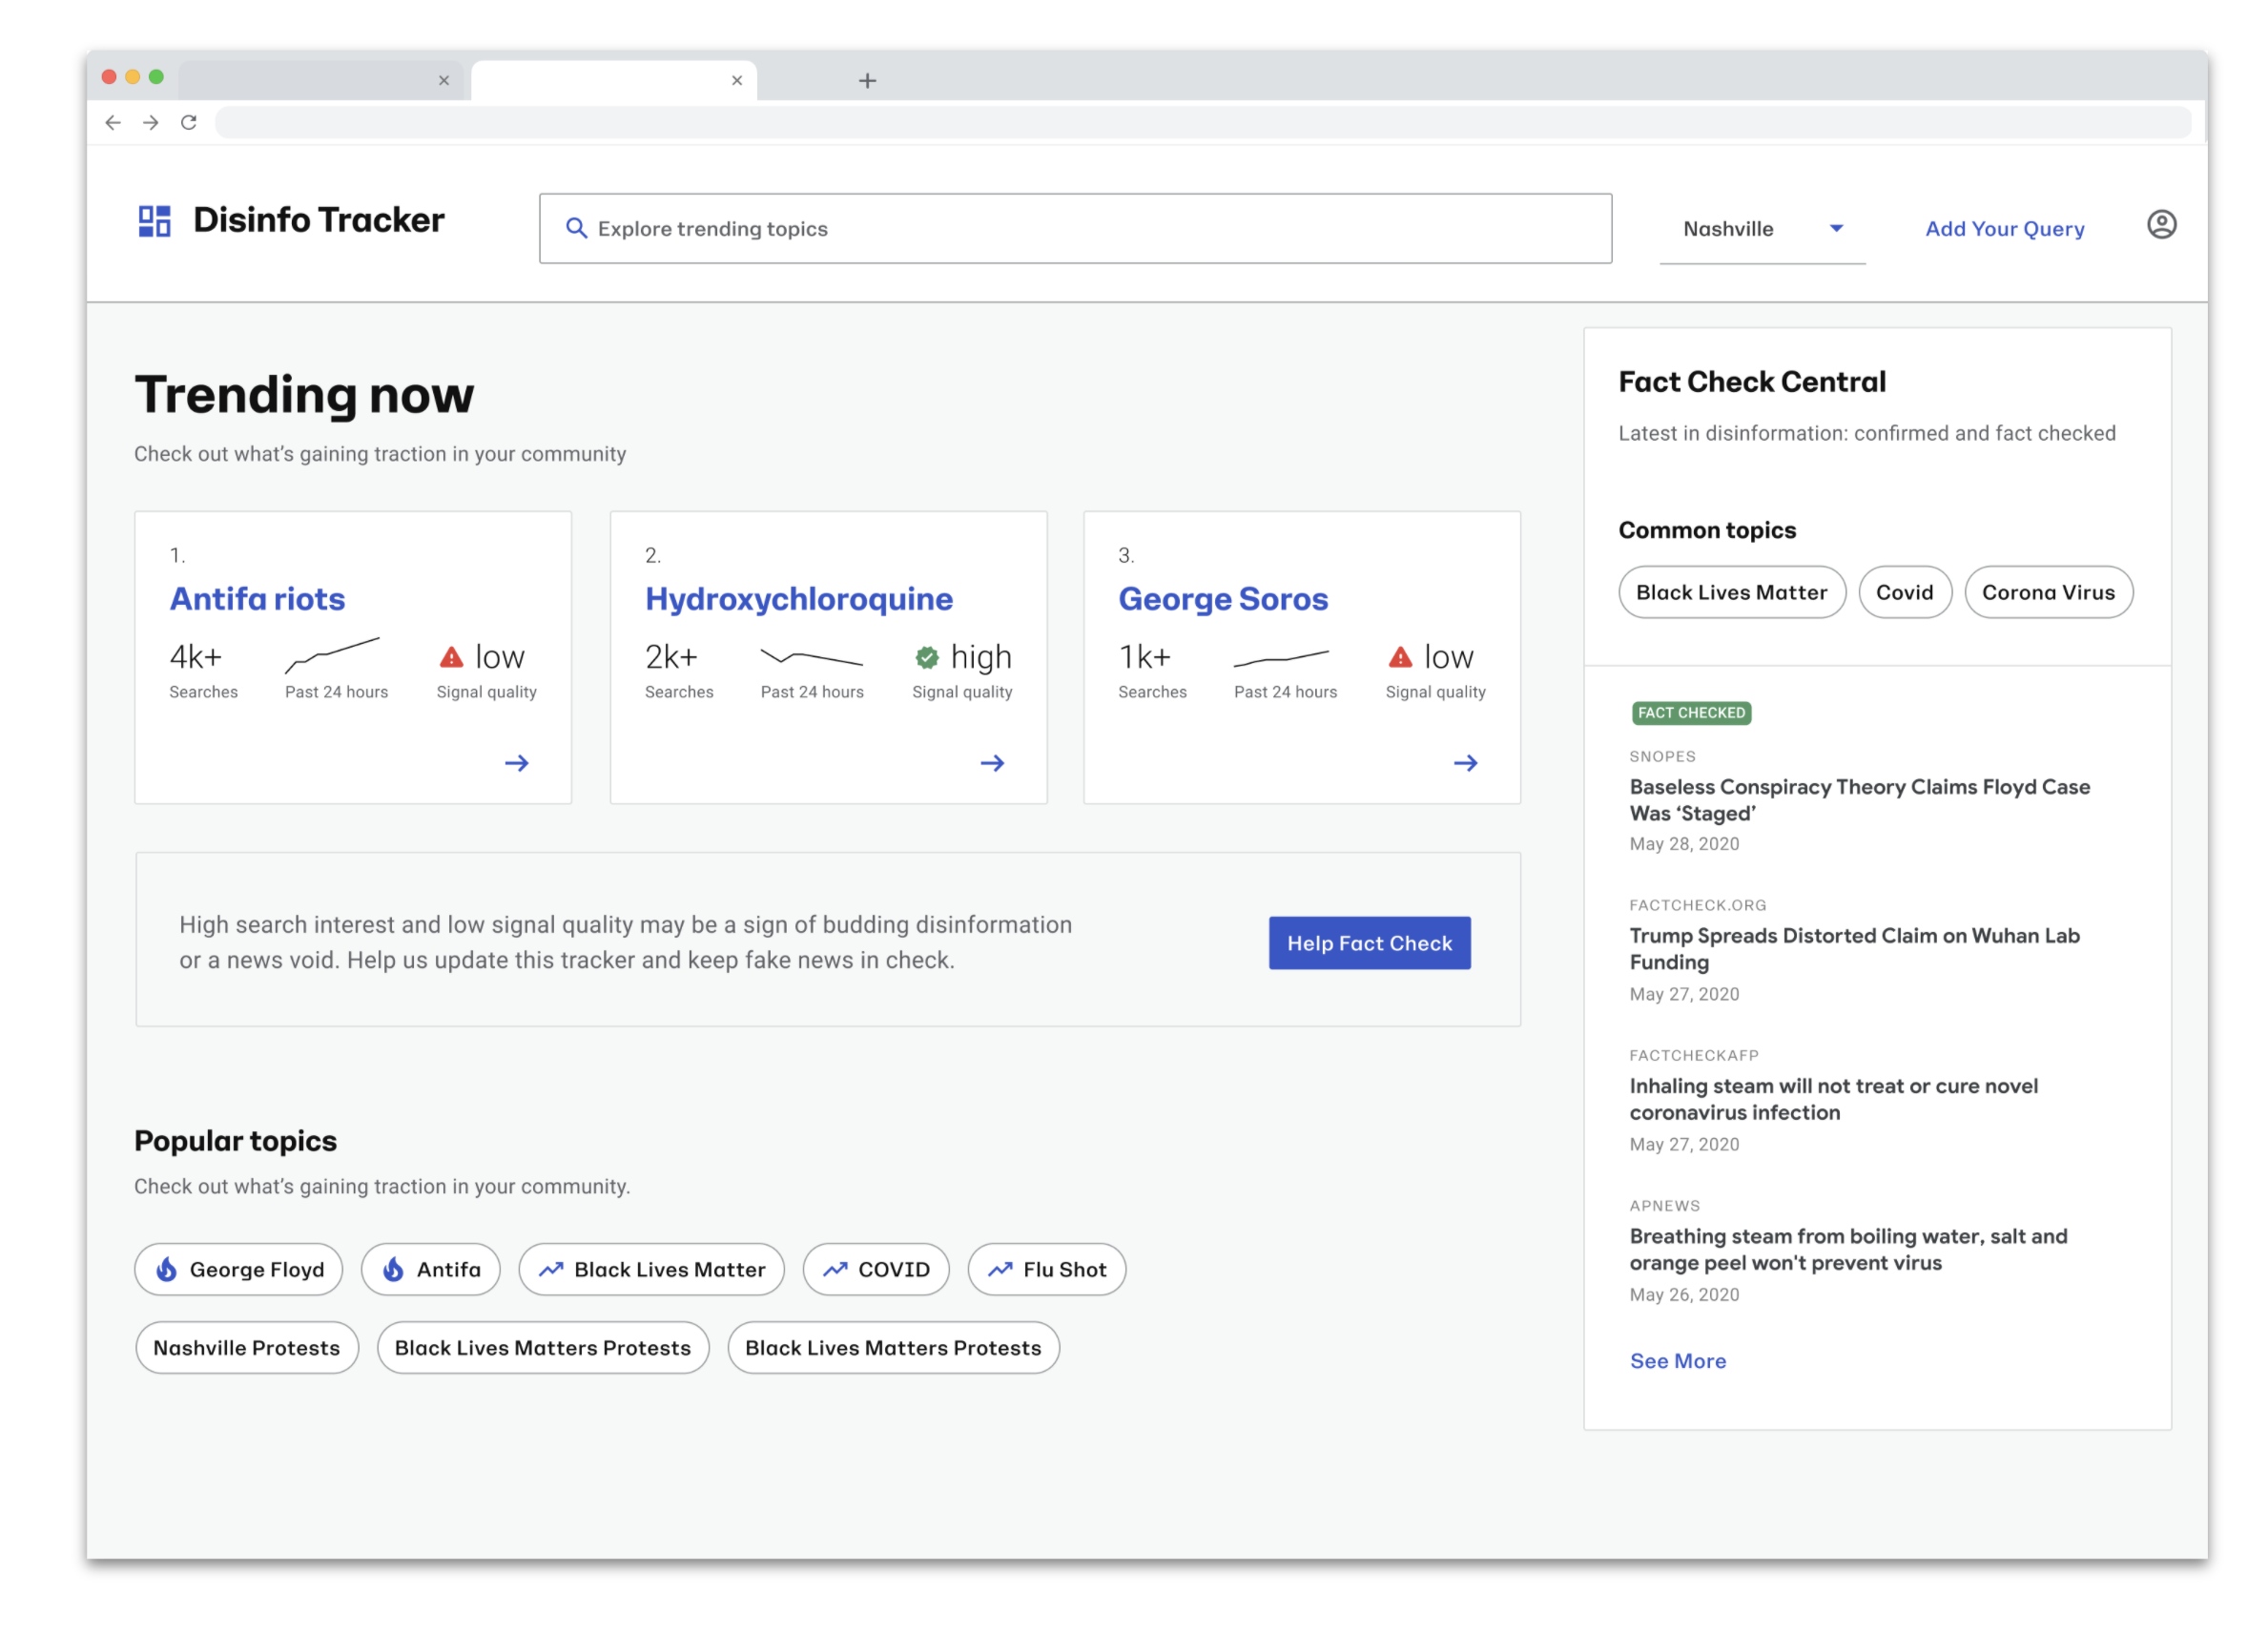
Task: Reload the page with browser refresh icon
Action: (188, 122)
